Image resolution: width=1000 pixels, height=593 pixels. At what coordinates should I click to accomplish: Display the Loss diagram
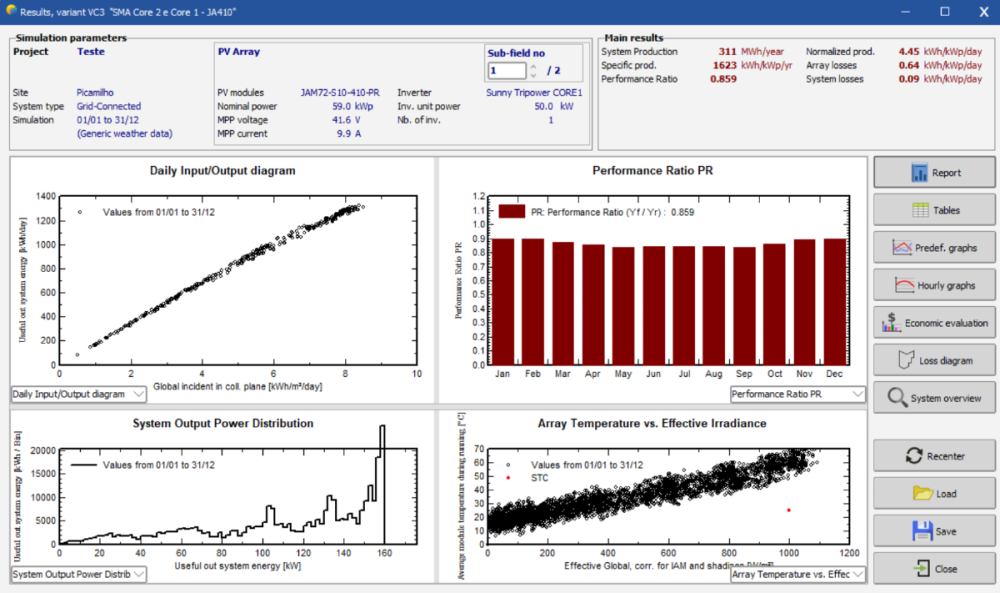pyautogui.click(x=934, y=360)
